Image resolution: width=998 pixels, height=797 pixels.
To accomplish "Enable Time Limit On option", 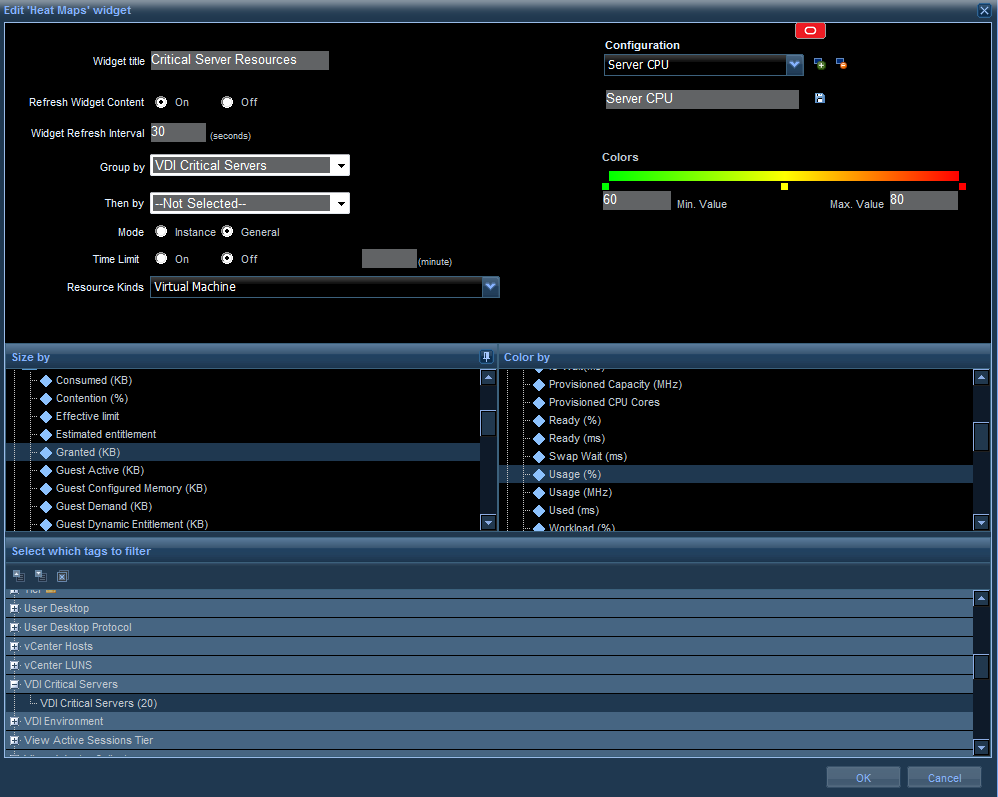I will (161, 259).
